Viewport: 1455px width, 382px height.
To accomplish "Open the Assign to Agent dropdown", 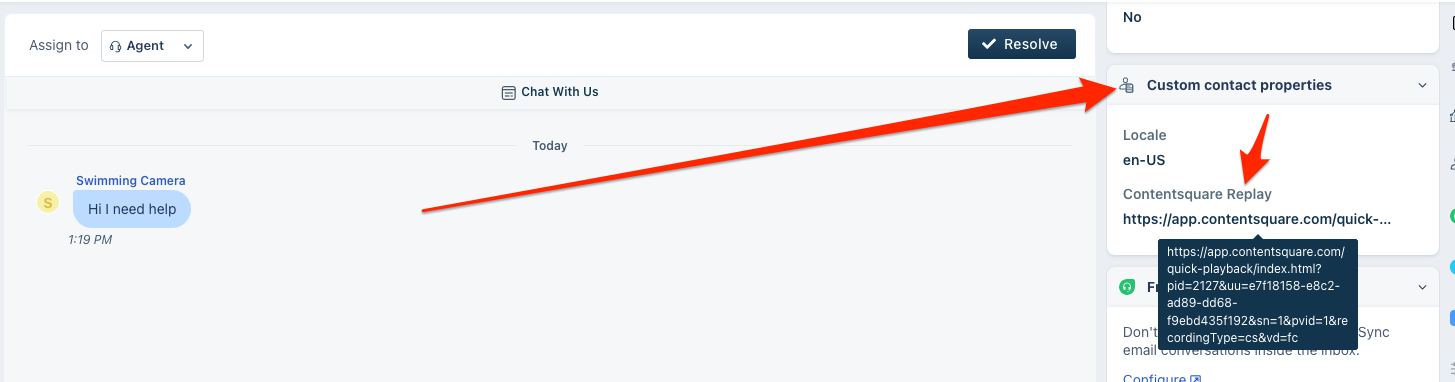I will click(x=152, y=46).
